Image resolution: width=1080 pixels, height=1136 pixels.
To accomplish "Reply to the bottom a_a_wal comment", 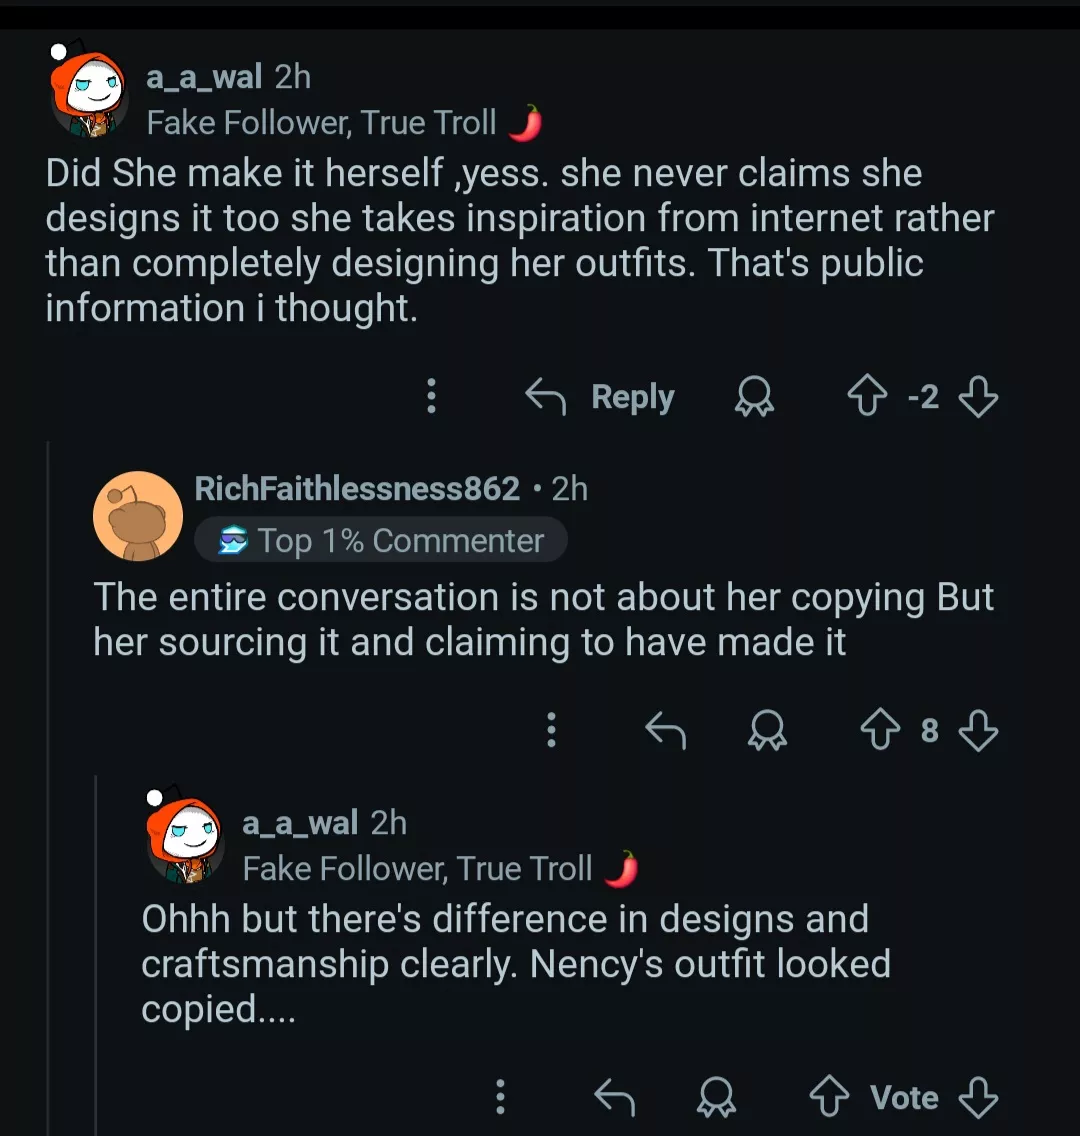I will click(615, 1096).
